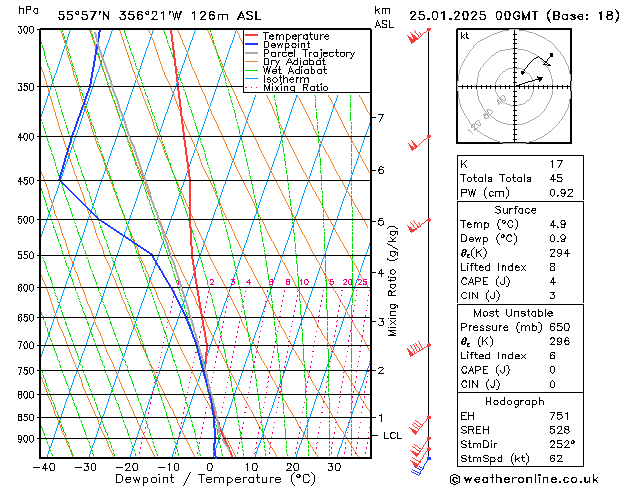Viewport: 629px width, 486px height.
Task: Click the '7' km altitude label
Action: coord(380,117)
